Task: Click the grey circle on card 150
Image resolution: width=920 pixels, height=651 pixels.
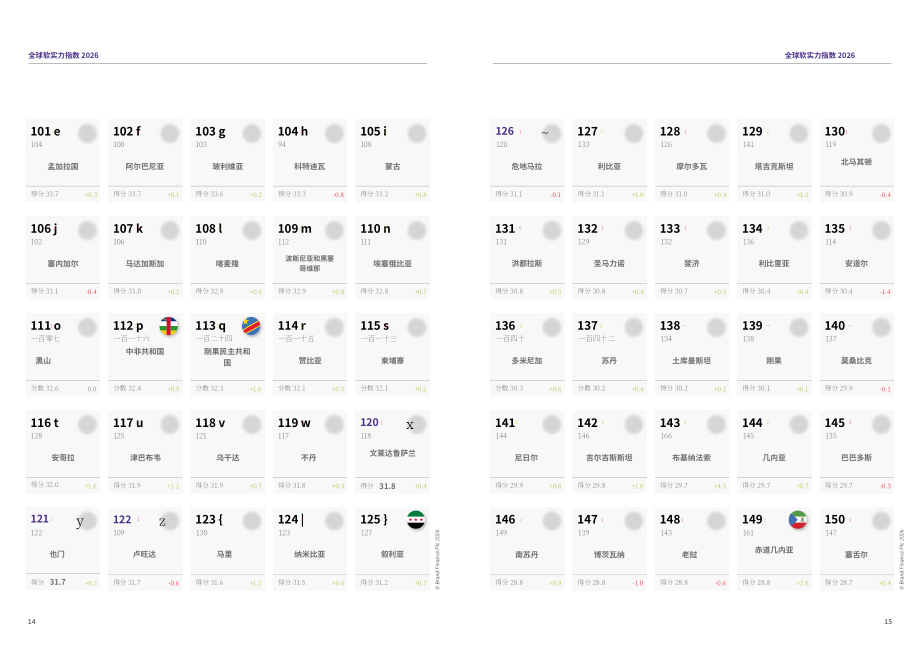Action: click(x=881, y=521)
